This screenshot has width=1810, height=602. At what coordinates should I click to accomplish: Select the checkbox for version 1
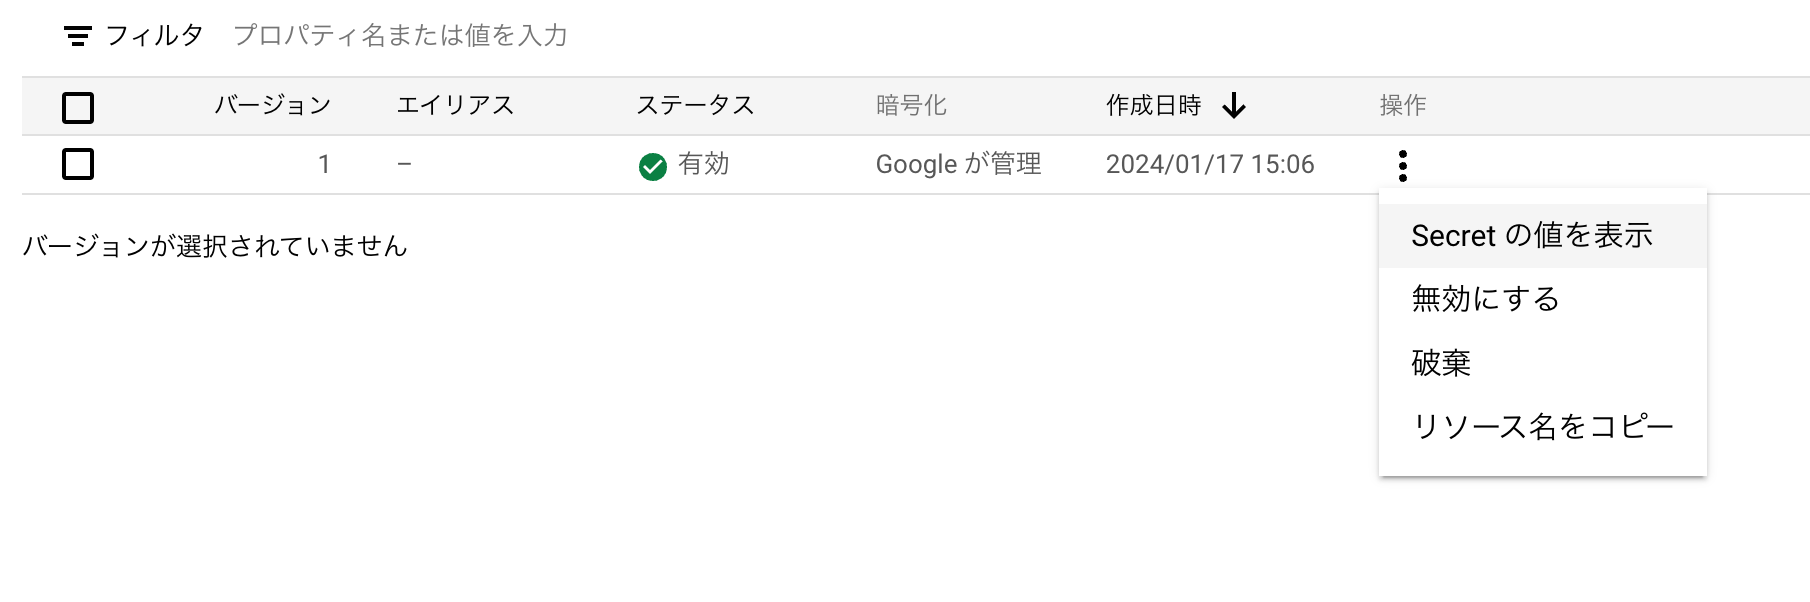(x=78, y=164)
